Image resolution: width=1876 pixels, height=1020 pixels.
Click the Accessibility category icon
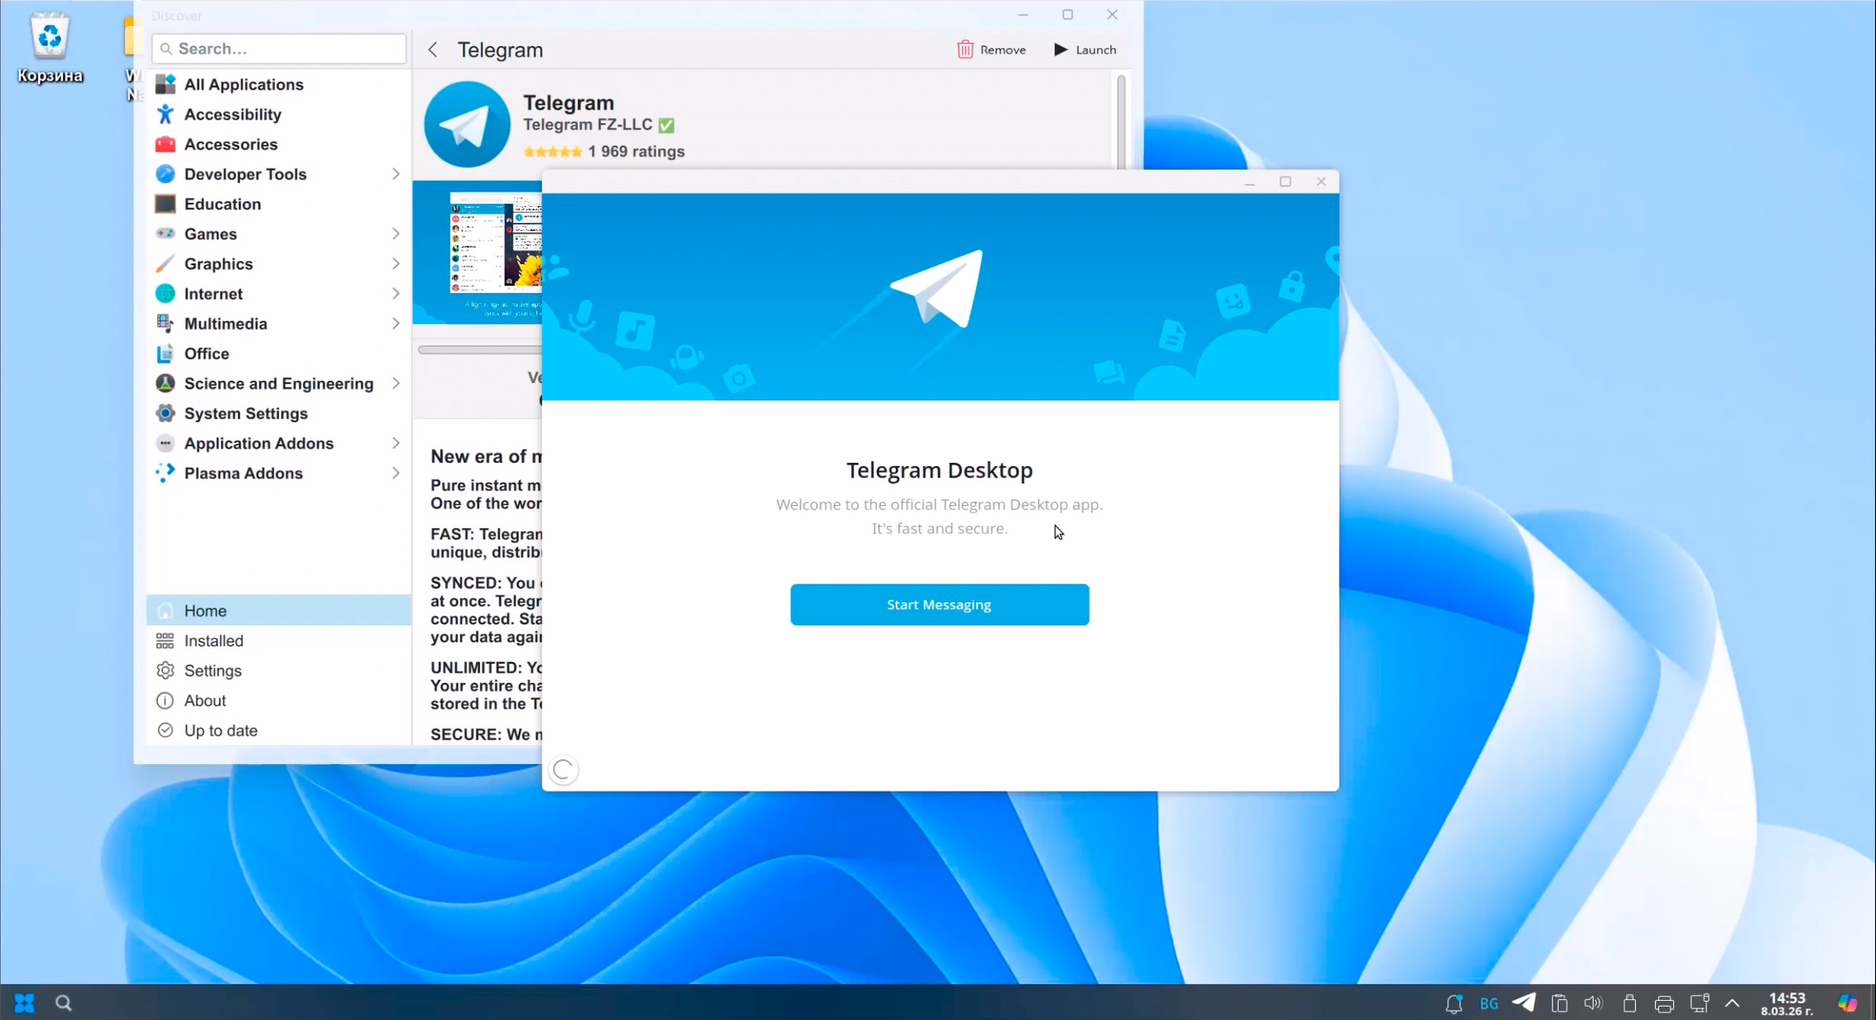pos(165,114)
